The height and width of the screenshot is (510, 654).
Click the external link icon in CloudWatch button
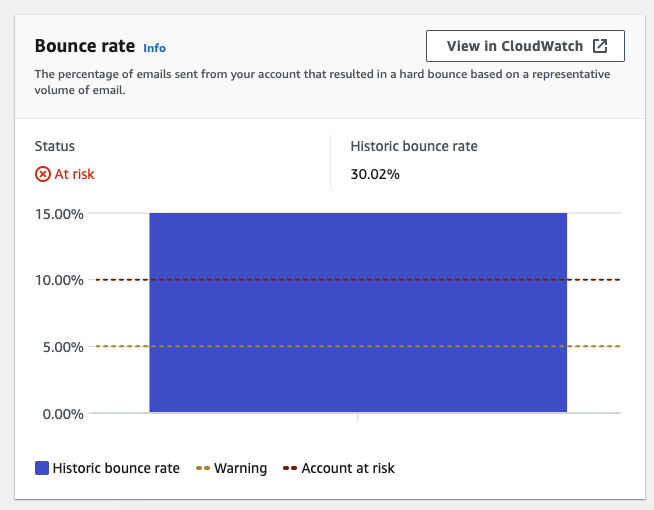600,46
